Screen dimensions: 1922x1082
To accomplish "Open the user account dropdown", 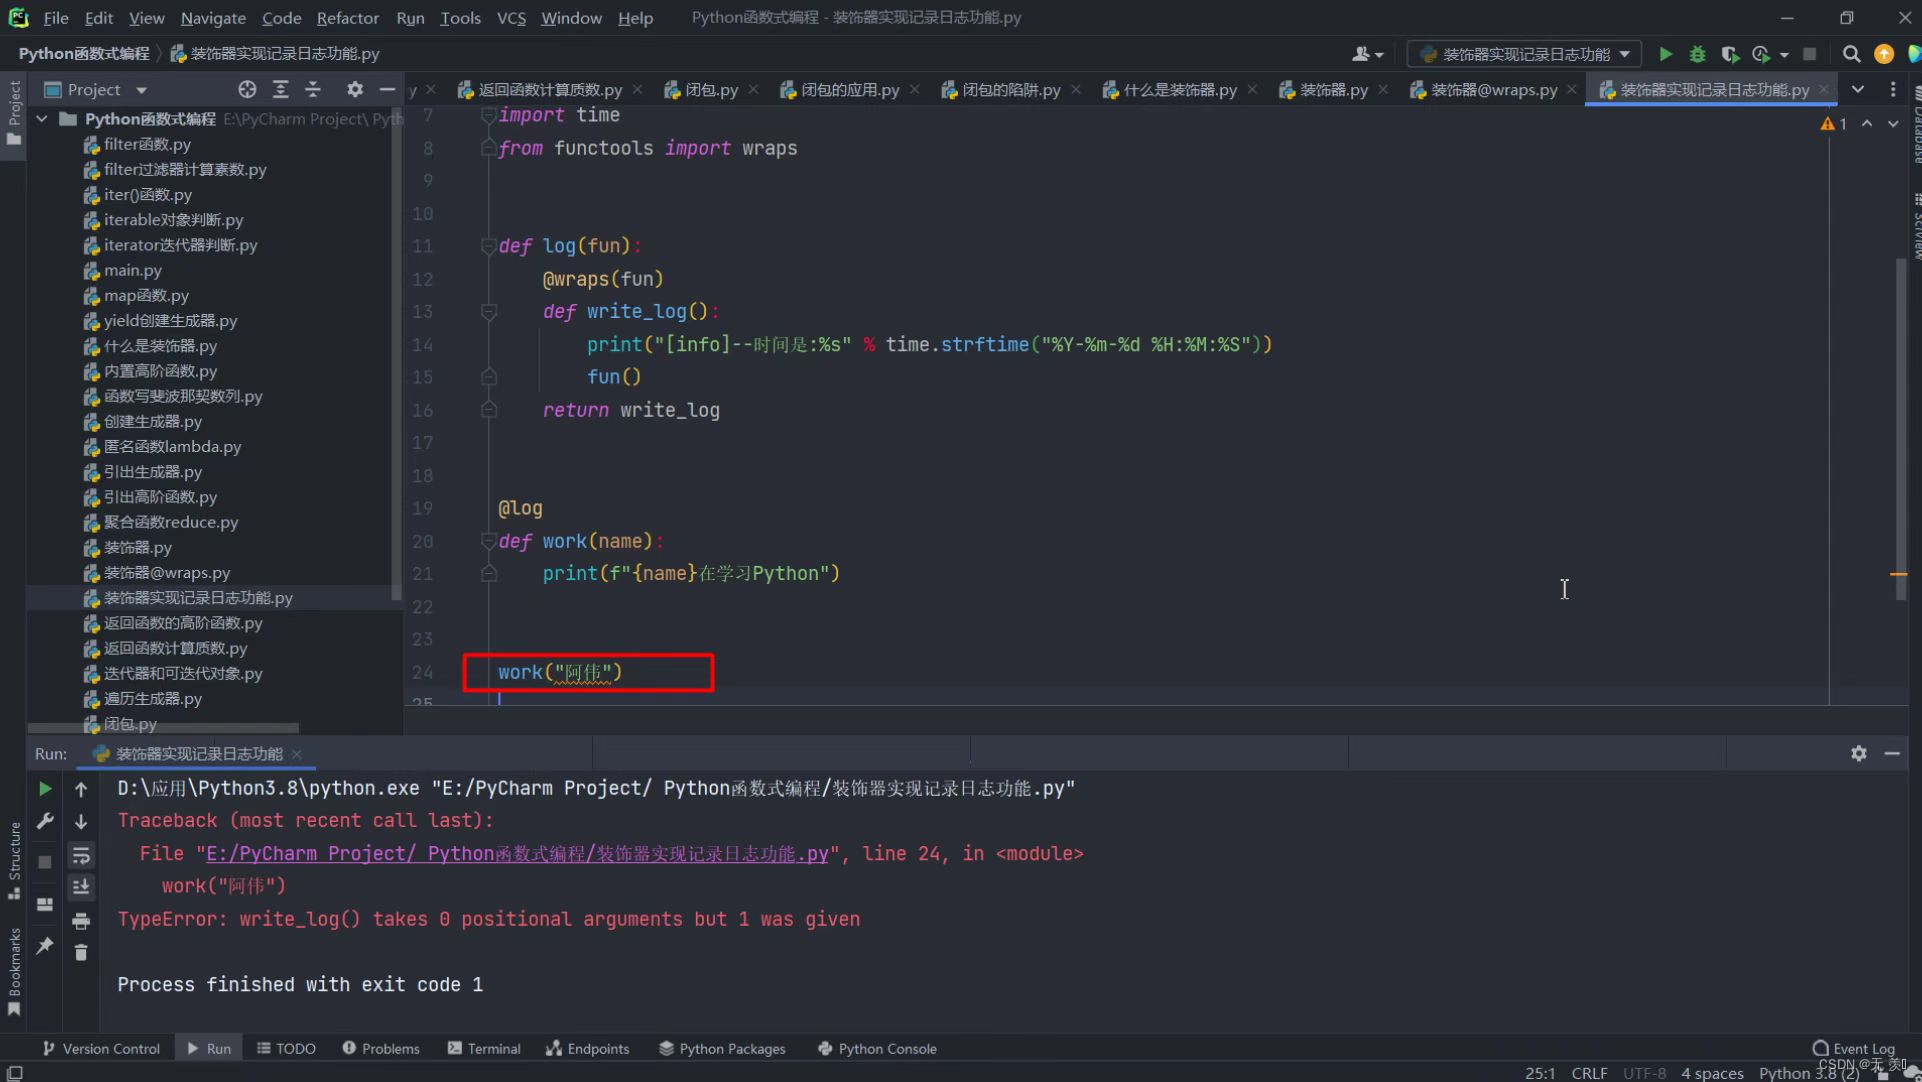I will [1367, 54].
